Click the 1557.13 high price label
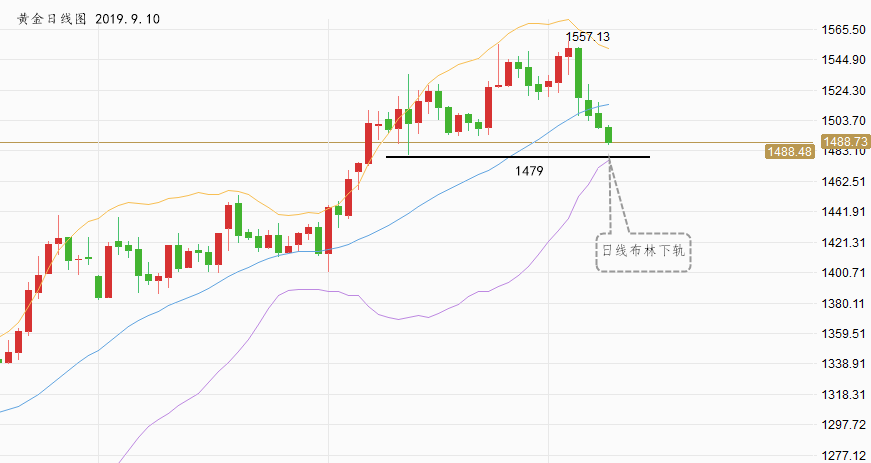Screen dimensions: 871x463 (588, 37)
